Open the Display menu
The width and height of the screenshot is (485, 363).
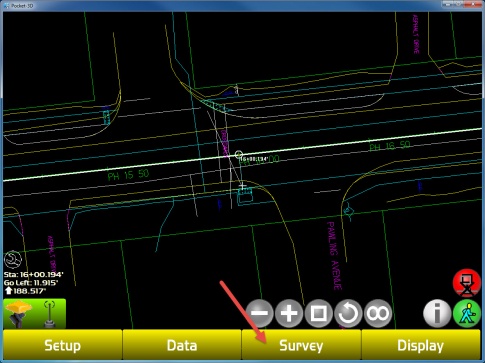(x=421, y=345)
